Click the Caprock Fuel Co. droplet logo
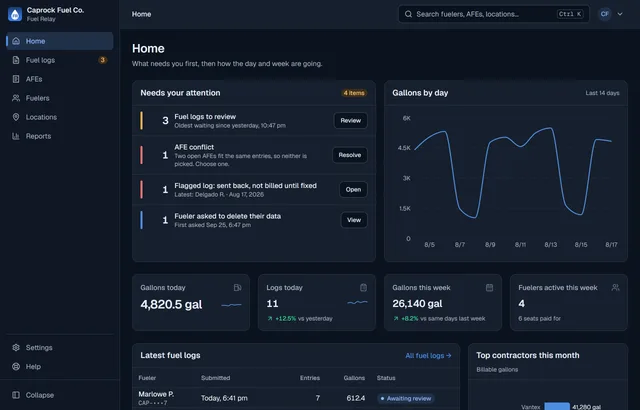Viewport: 640px width, 410px height. click(15, 14)
